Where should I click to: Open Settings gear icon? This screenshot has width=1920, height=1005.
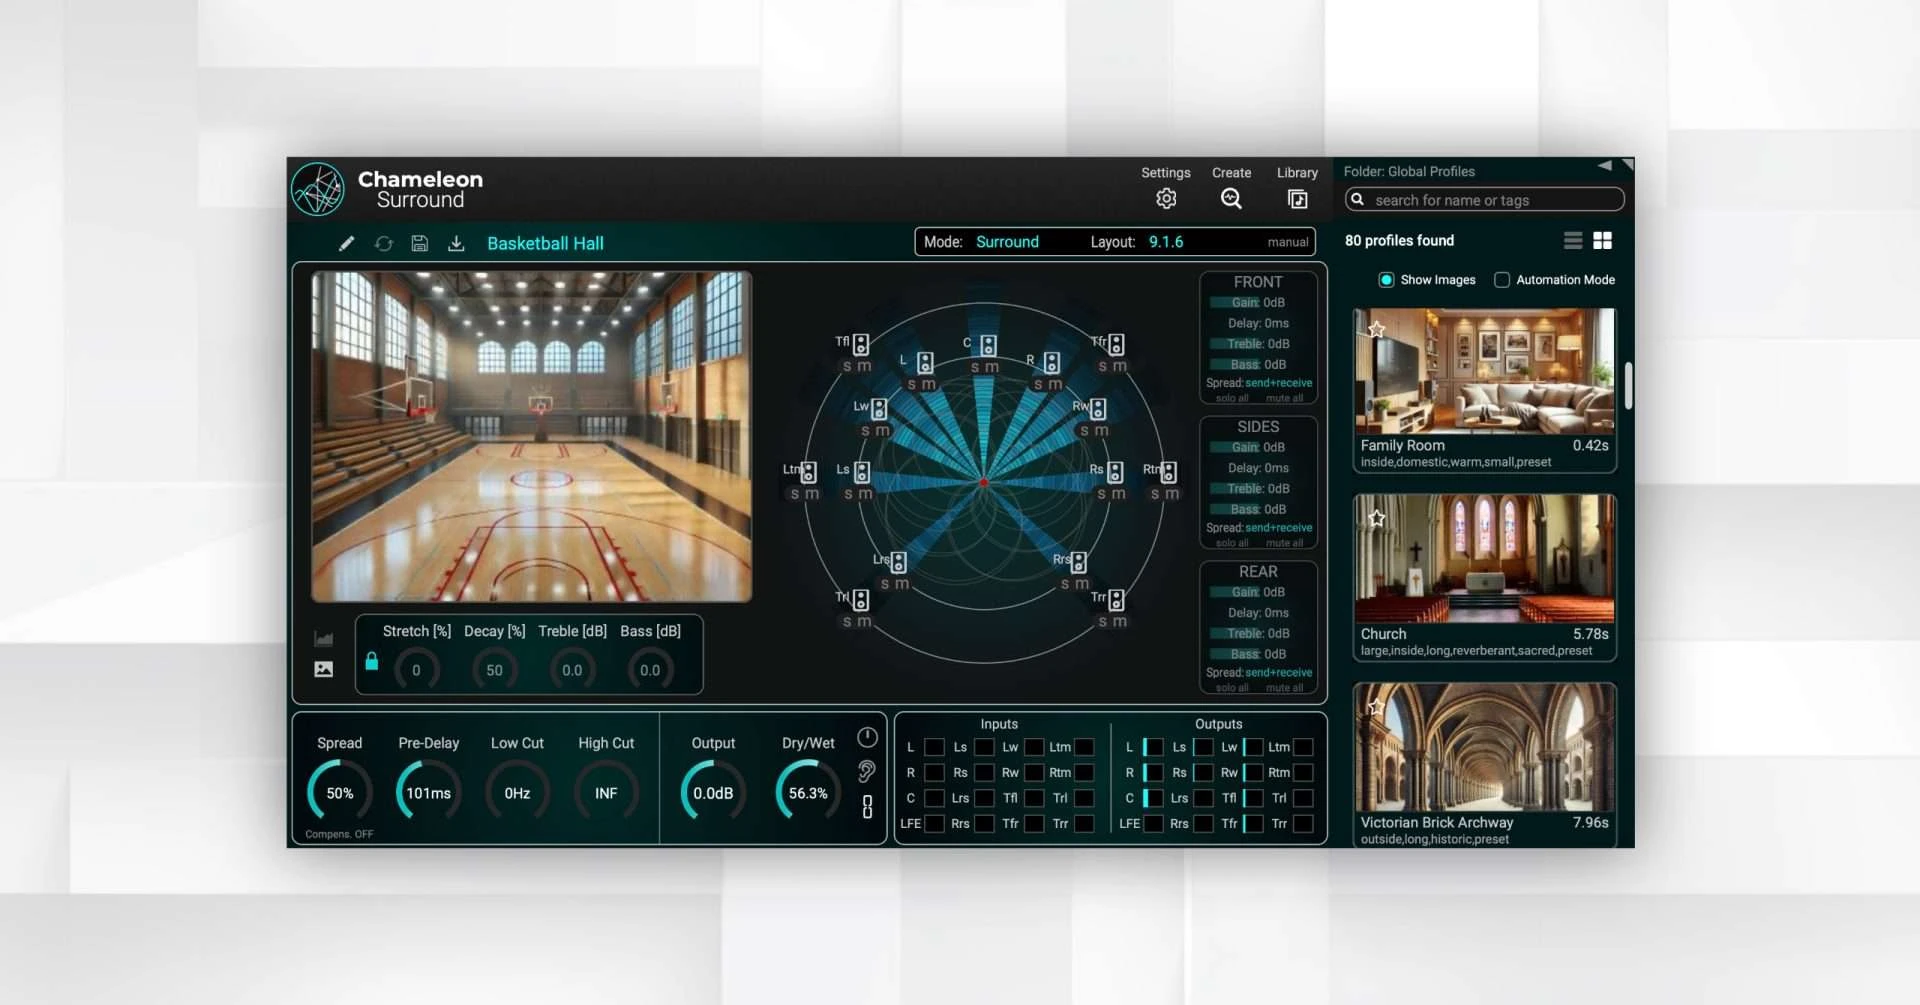[x=1166, y=199]
